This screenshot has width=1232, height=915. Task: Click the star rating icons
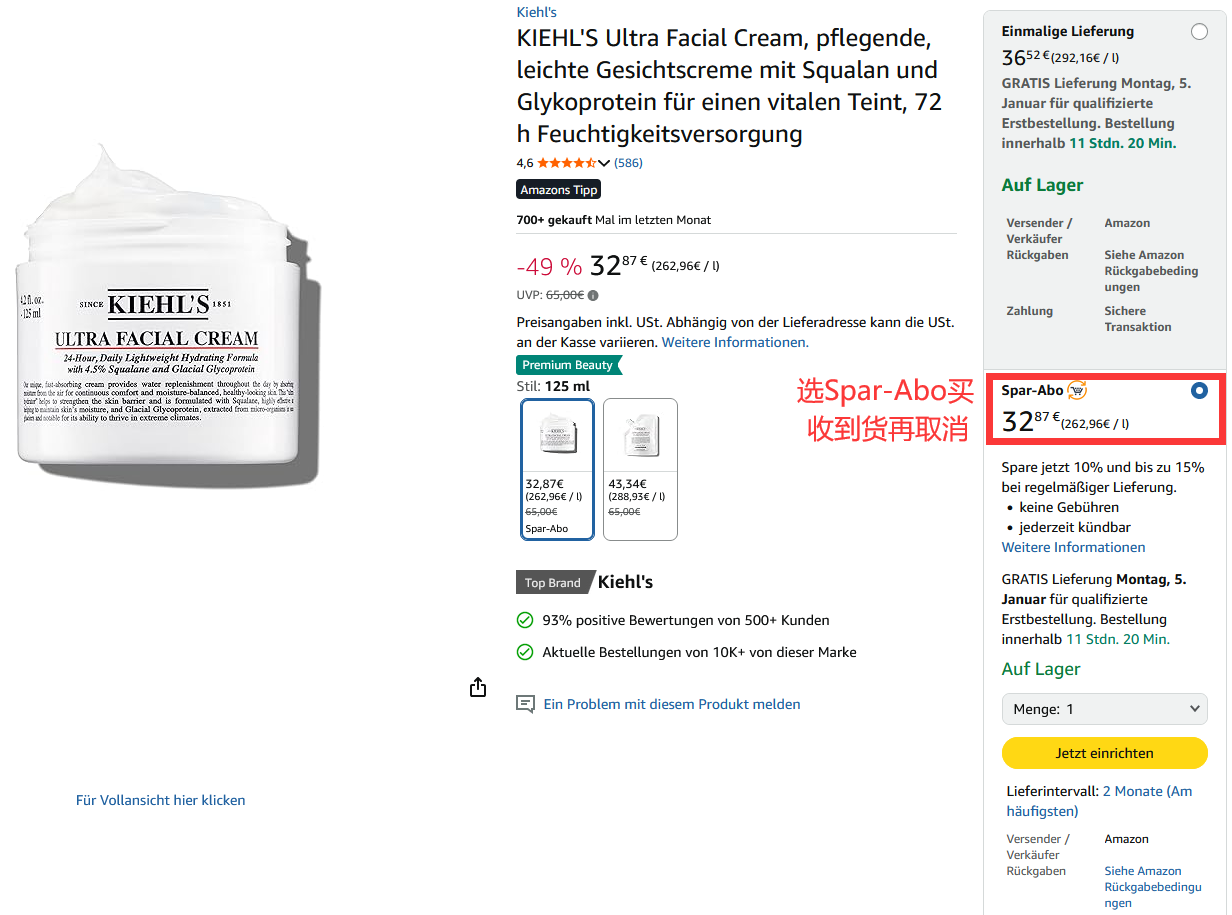[x=566, y=163]
